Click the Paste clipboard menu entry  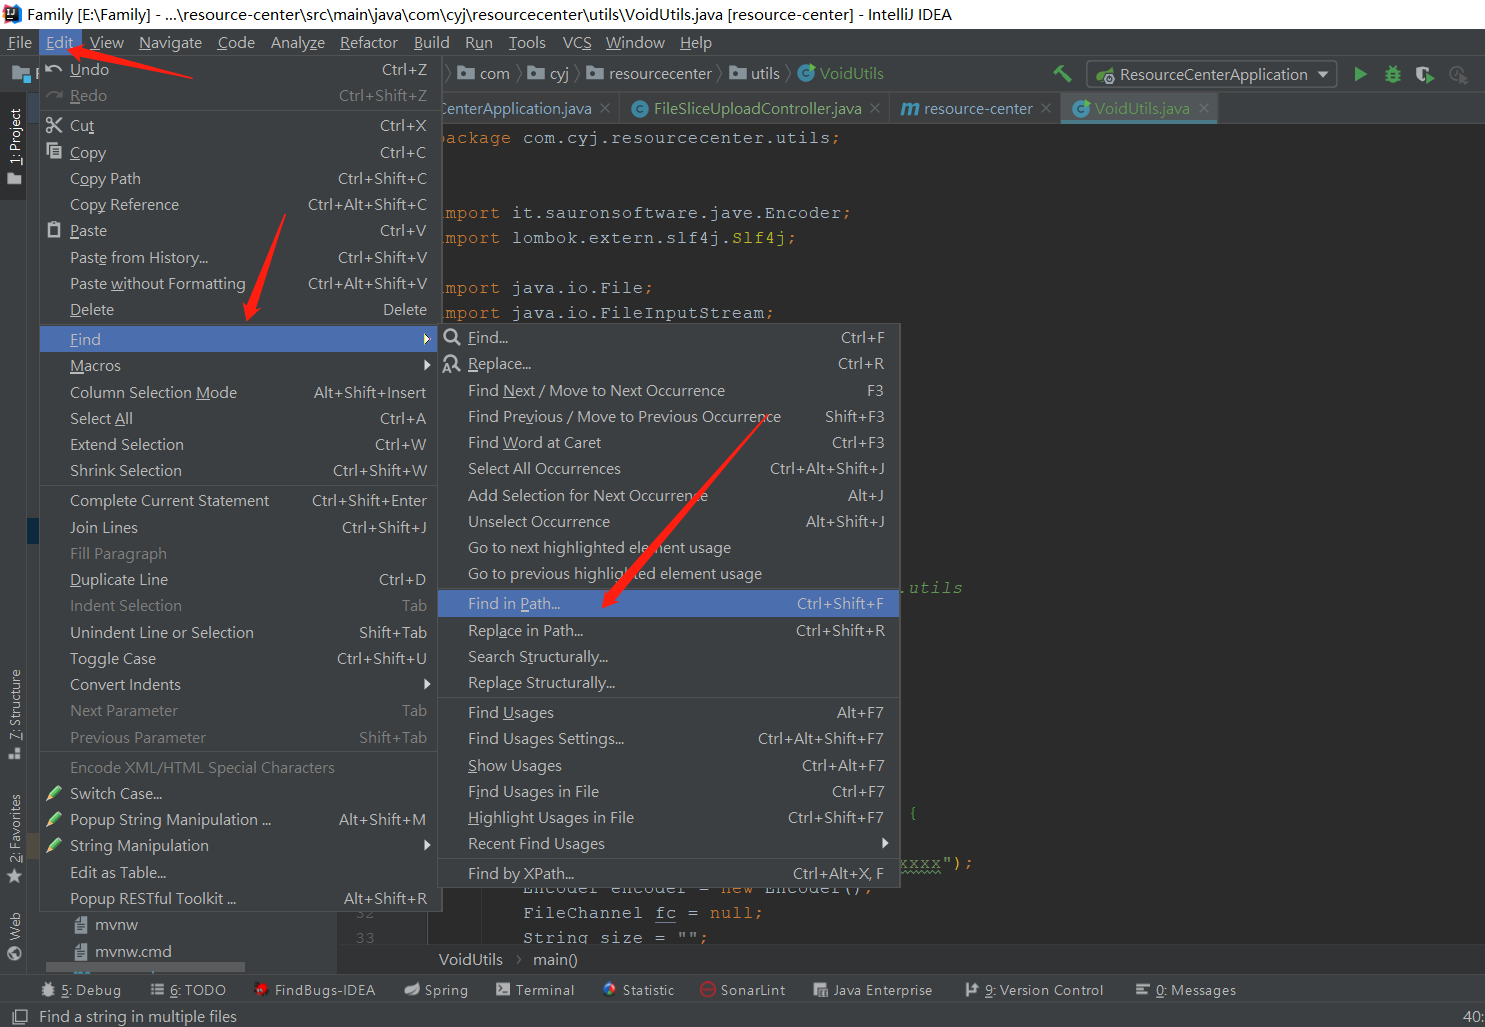[x=239, y=230]
